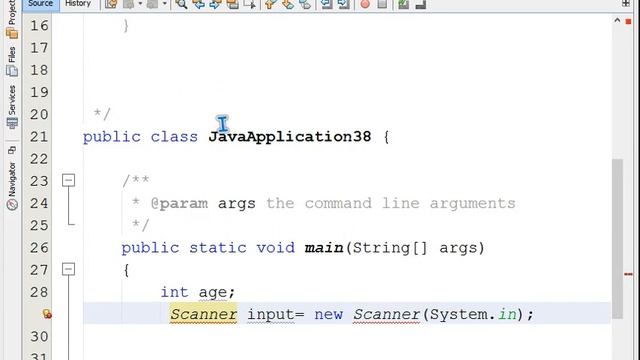Switch to the Source editor view
The image size is (640, 360).
coord(40,4)
